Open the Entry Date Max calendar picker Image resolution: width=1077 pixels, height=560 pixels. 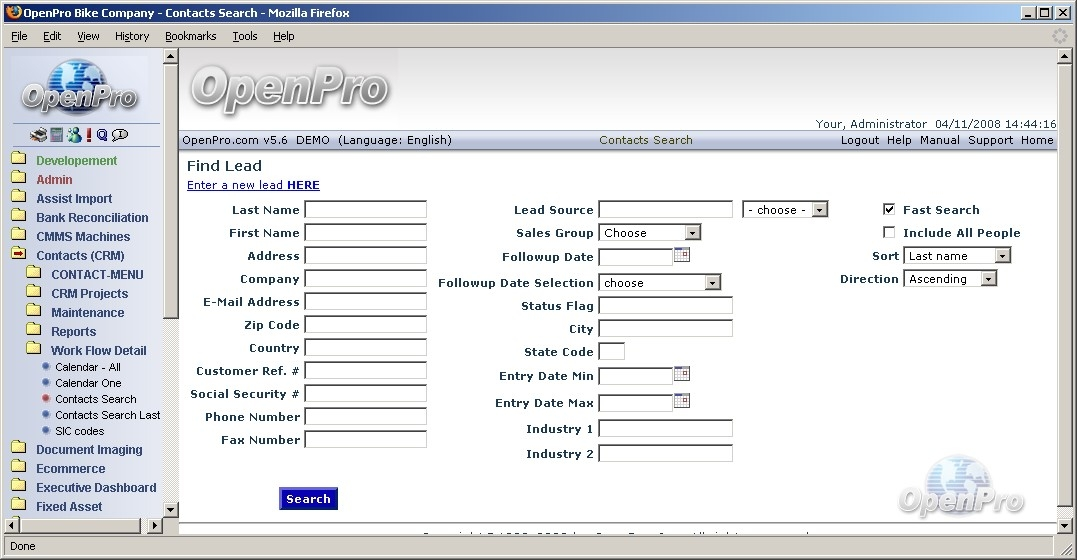pyautogui.click(x=682, y=401)
